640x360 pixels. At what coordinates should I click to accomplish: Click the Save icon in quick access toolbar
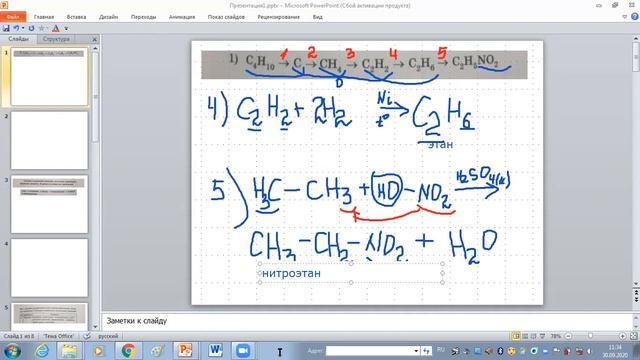[x=6, y=28]
